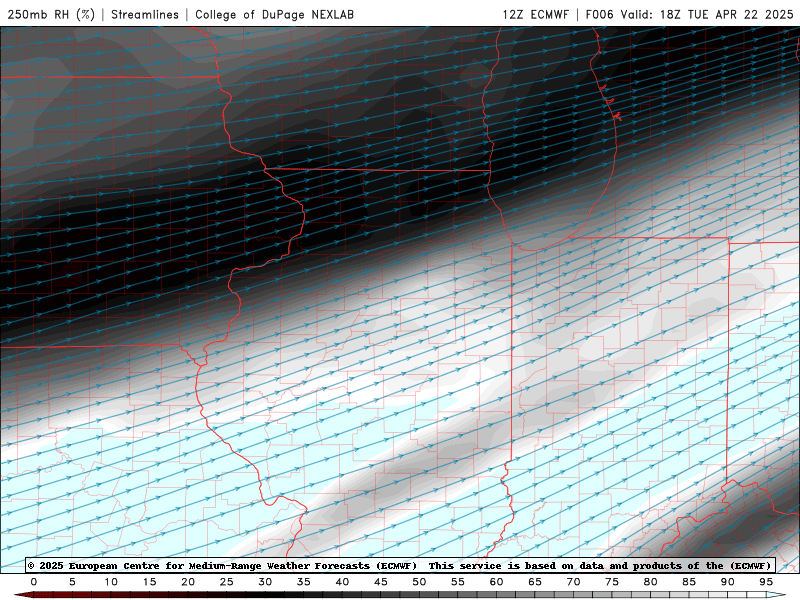Click the '90' colorbar scale label
The image size is (800, 600).
728,582
